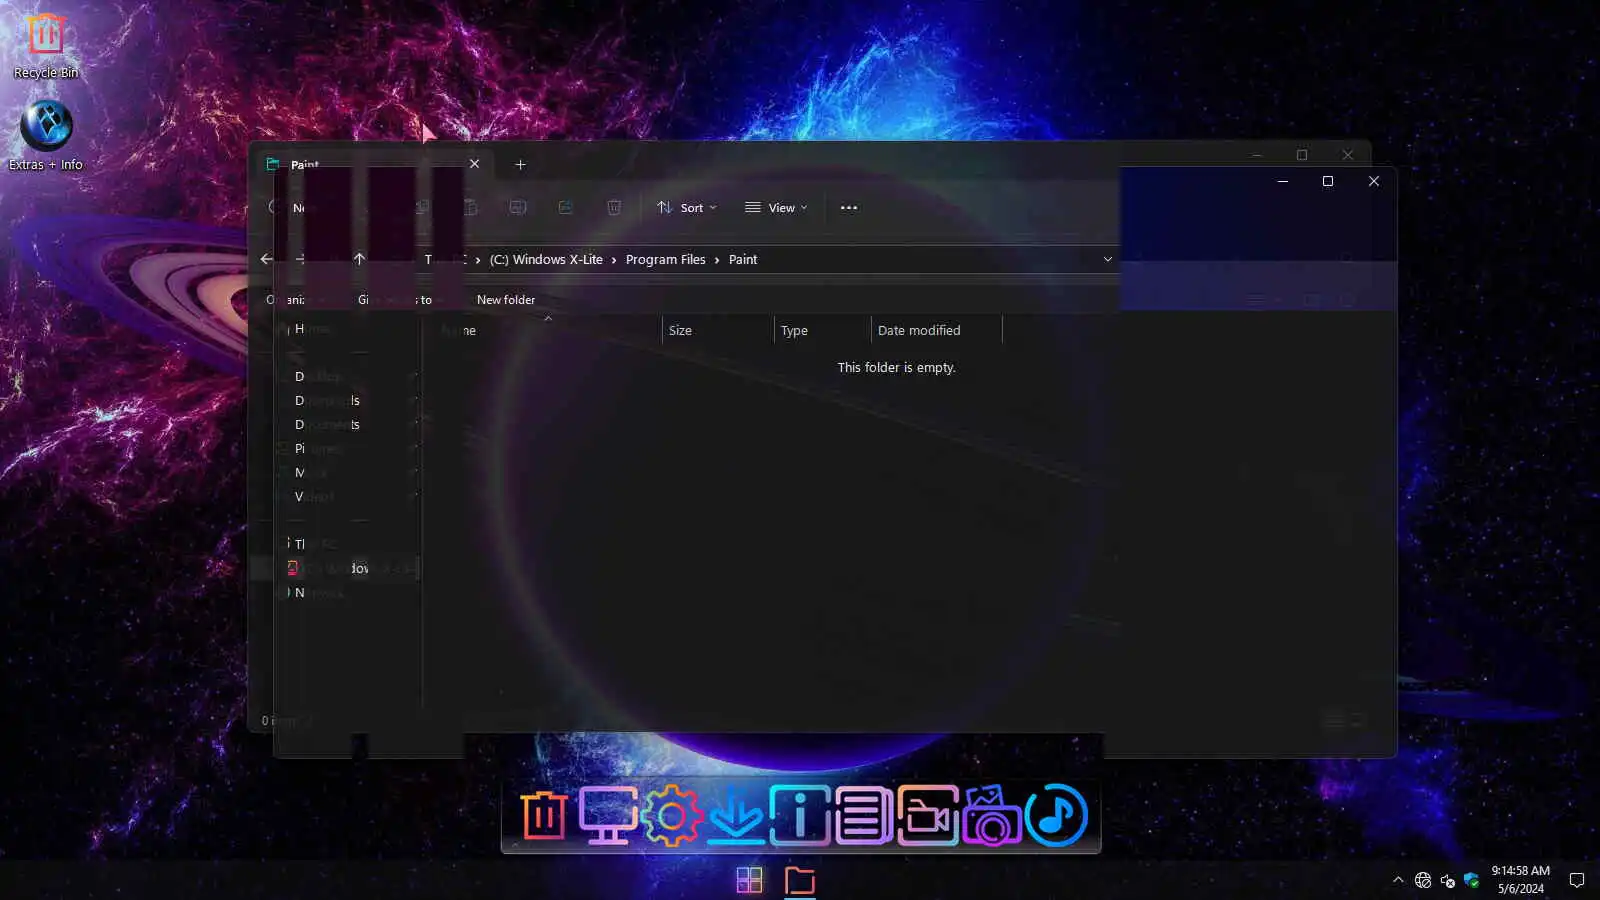
Task: Click the Back arrow in Explorer
Action: pos(267,259)
